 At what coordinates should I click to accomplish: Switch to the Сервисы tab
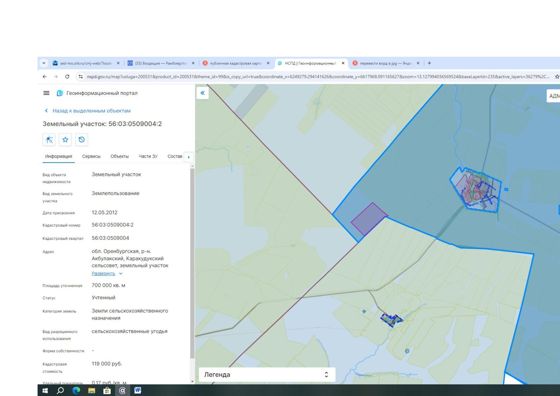pos(91,156)
